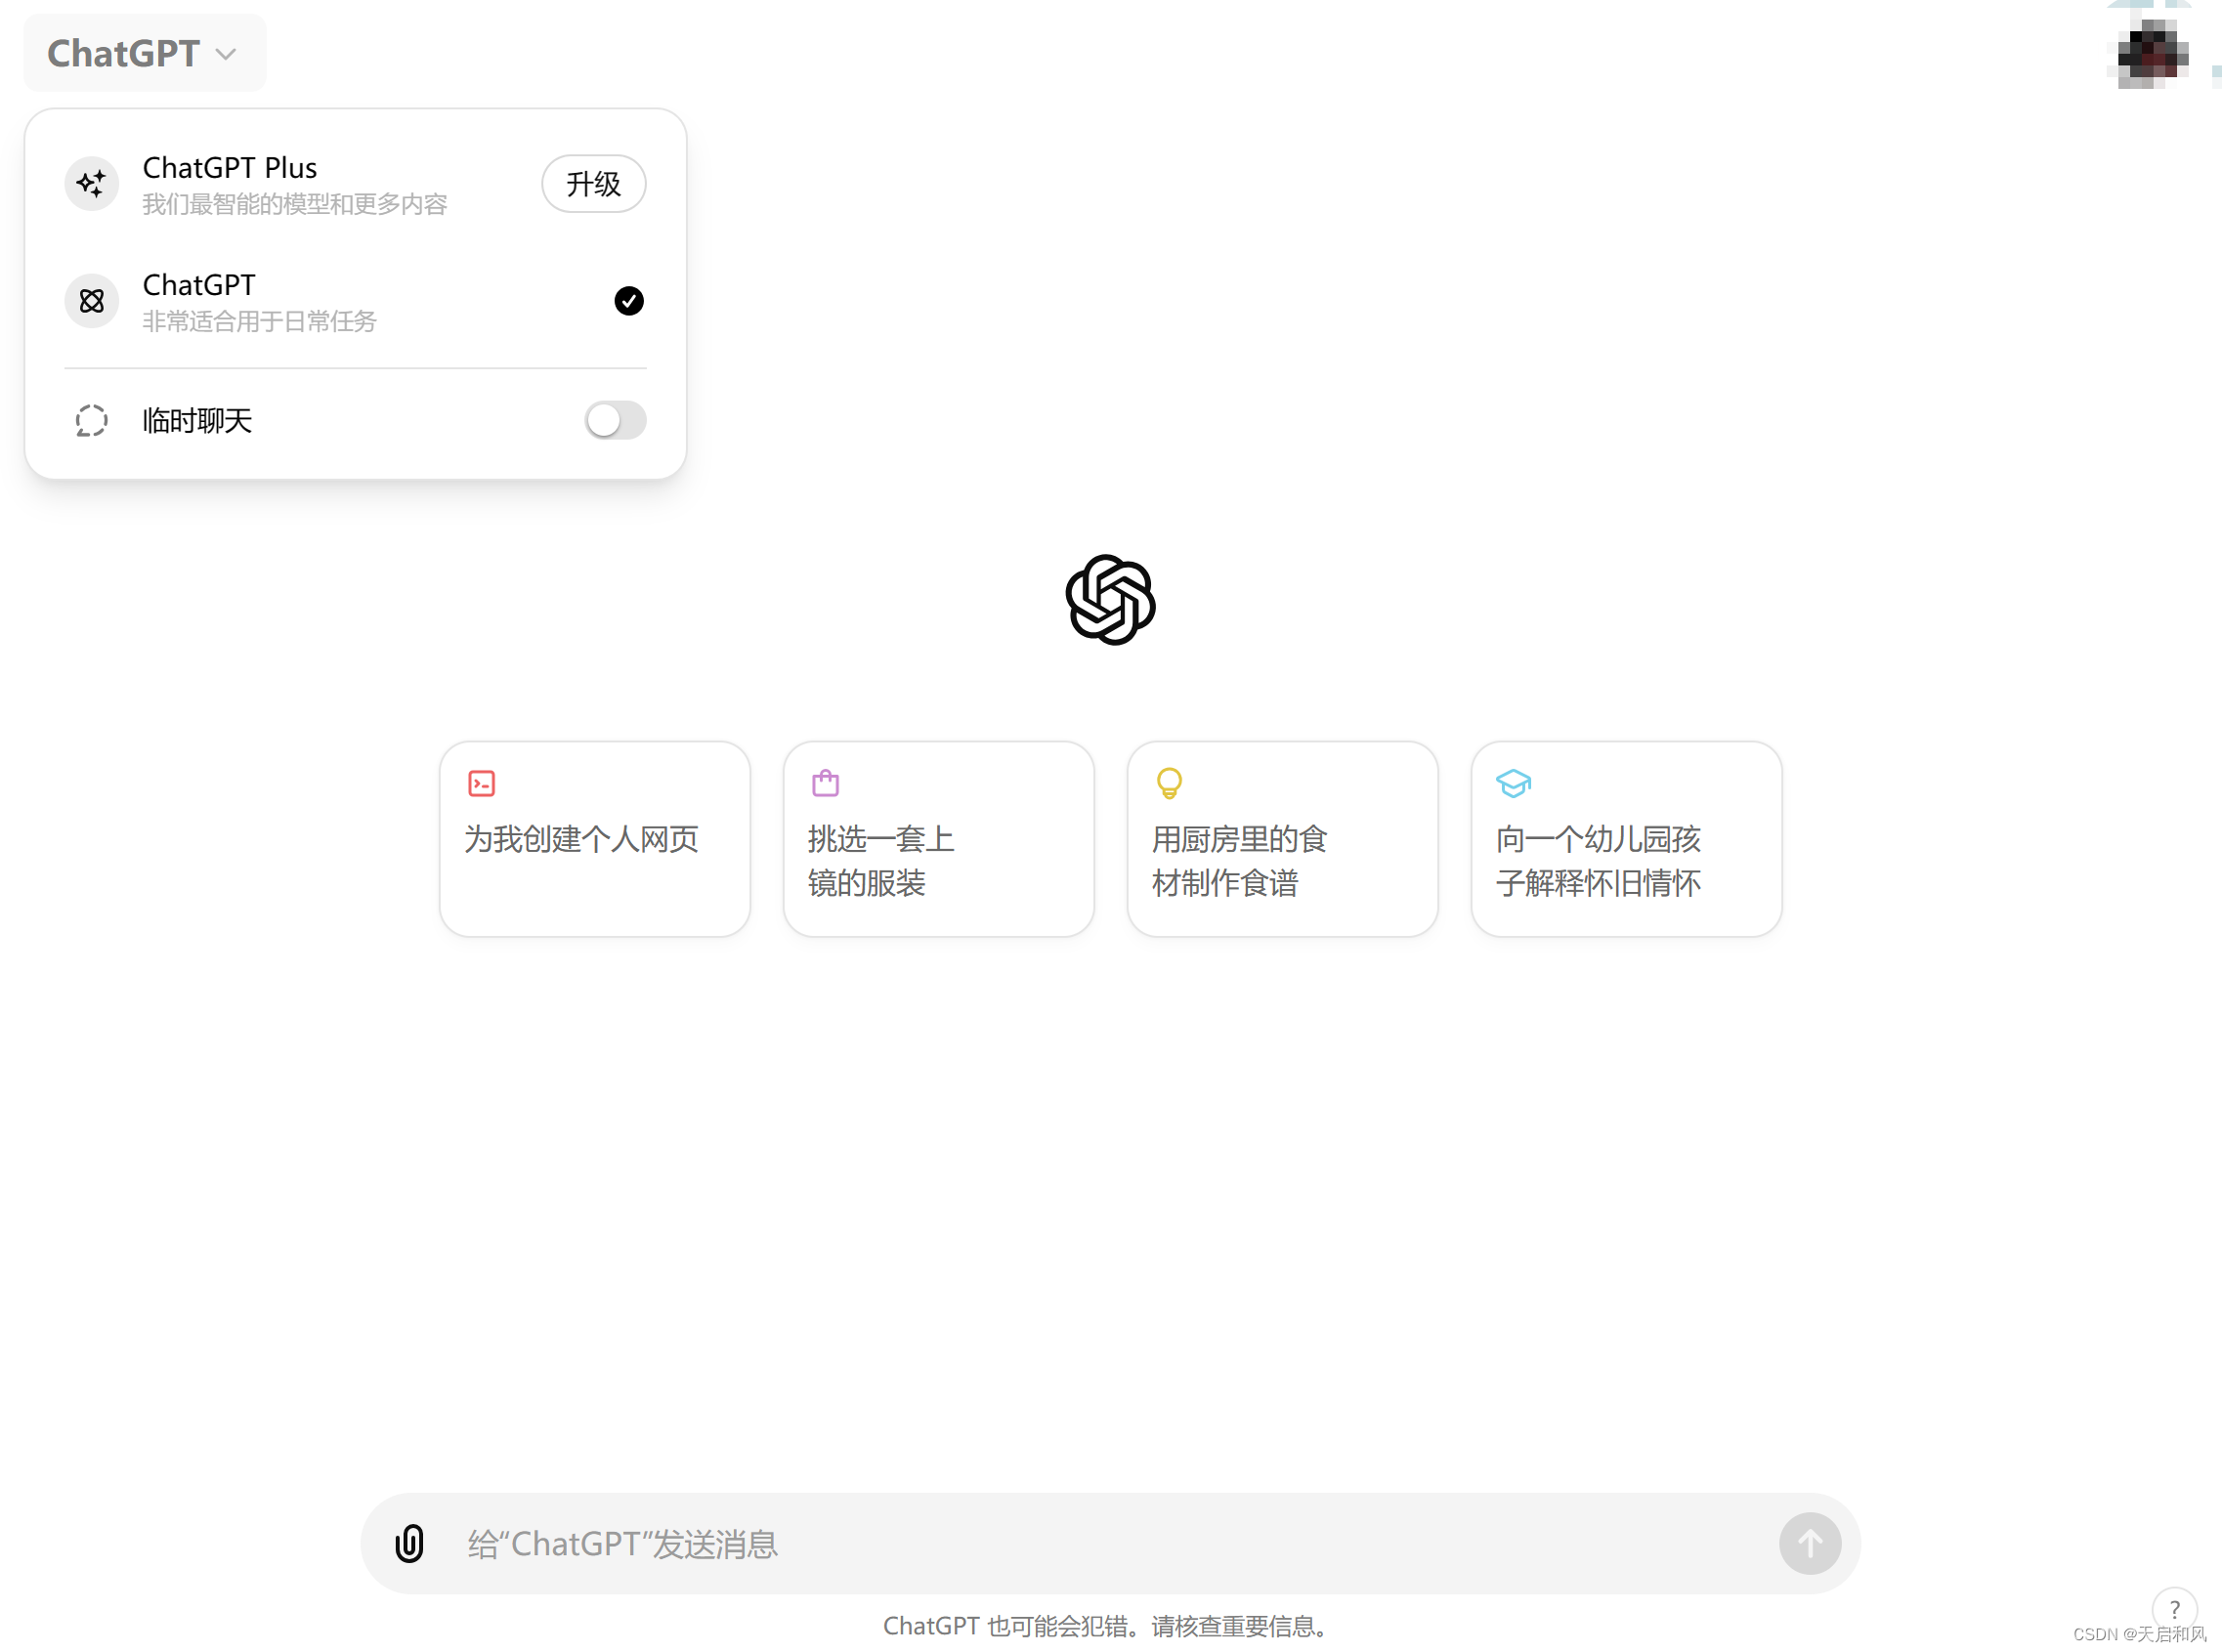Click the yellow lightbulb icon
This screenshot has height=1652, width=2222.
tap(1168, 783)
